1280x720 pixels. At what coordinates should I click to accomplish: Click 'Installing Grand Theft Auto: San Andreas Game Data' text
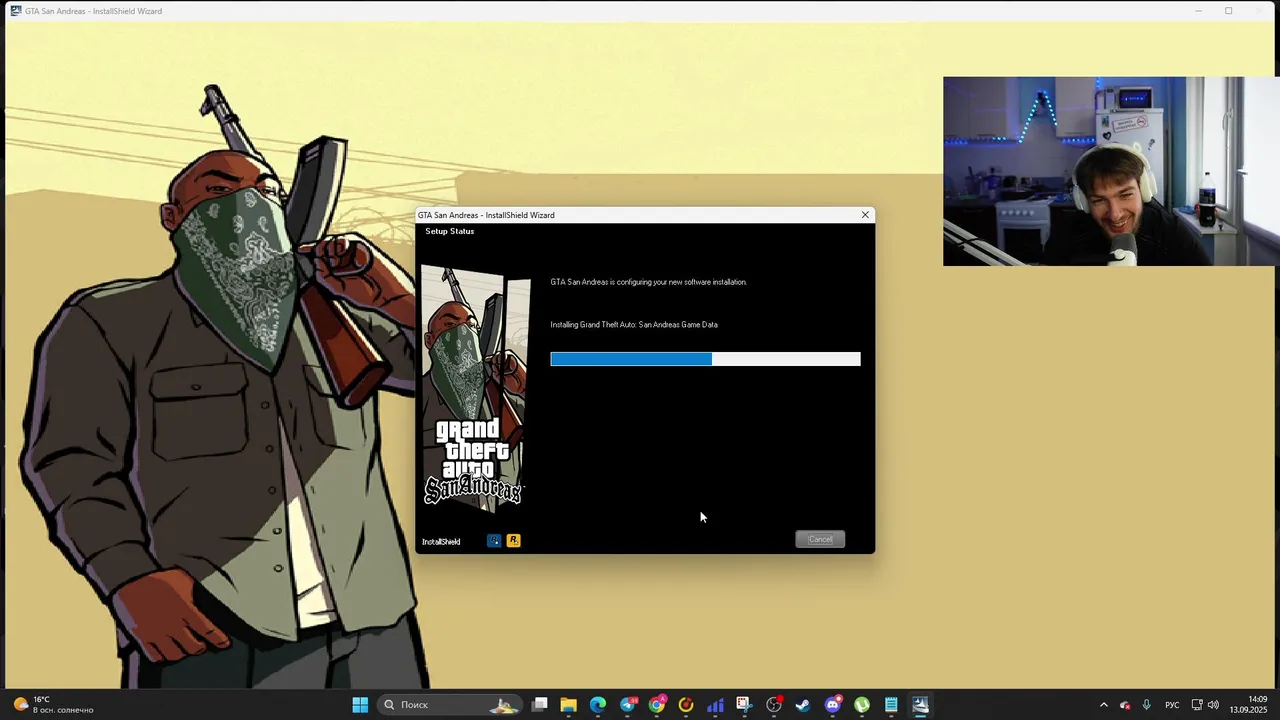(634, 325)
